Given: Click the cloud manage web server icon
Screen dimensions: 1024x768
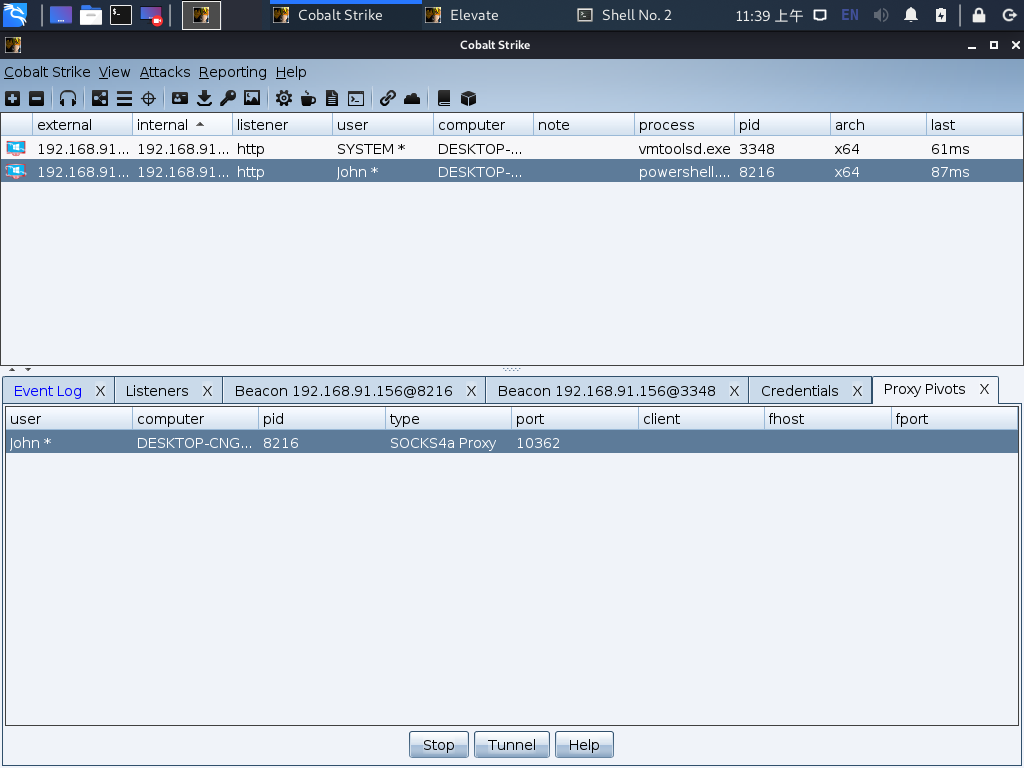Looking at the screenshot, I should (412, 98).
